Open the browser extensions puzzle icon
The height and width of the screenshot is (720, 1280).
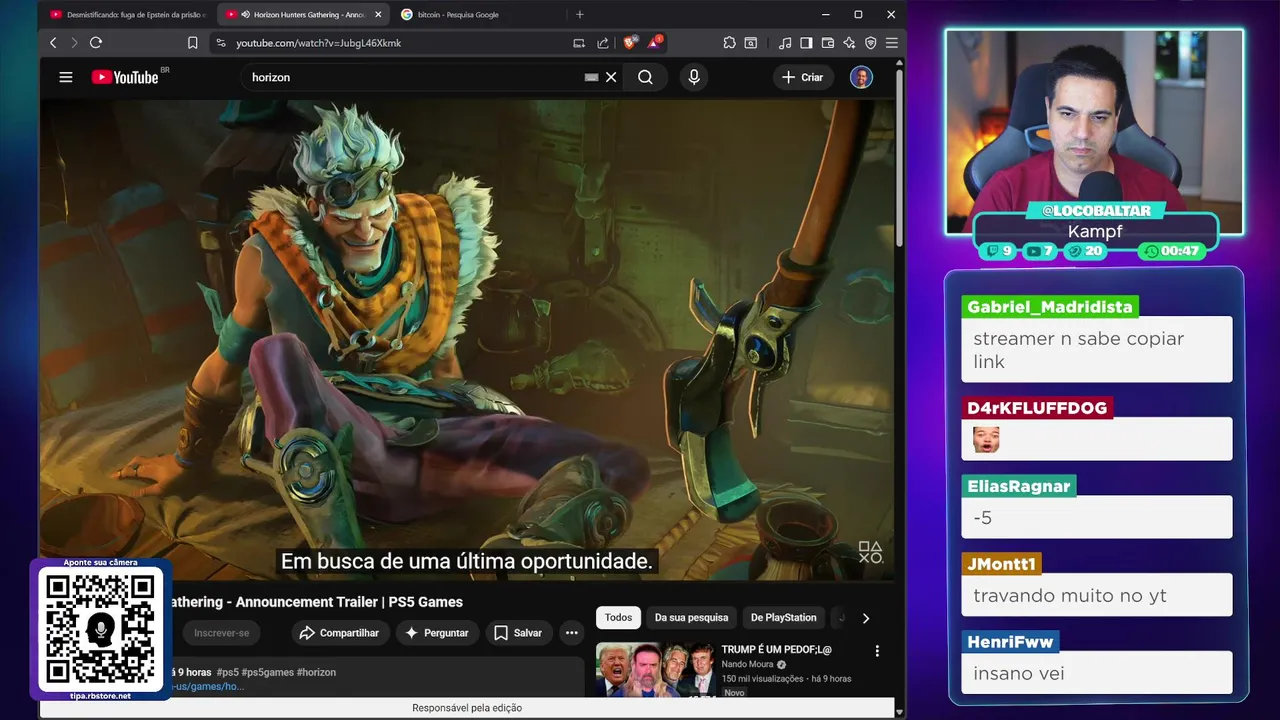pyautogui.click(x=729, y=43)
